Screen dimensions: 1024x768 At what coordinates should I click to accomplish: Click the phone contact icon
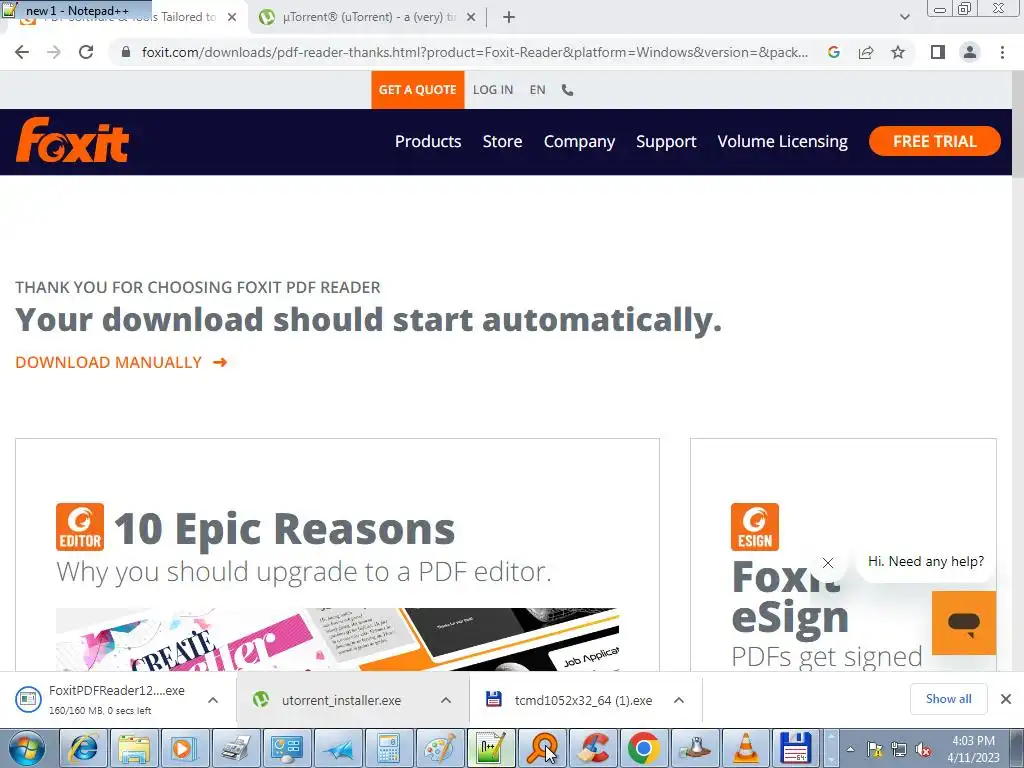tap(568, 90)
